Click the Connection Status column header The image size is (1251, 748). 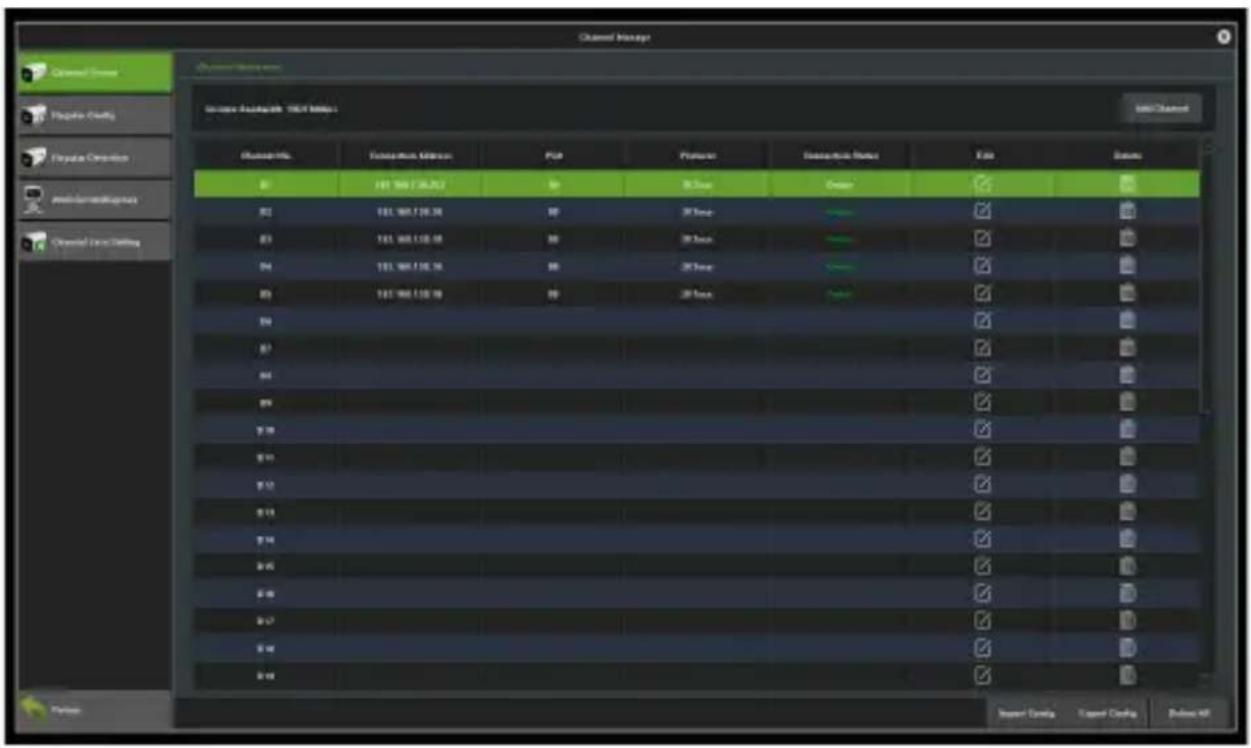click(x=840, y=155)
